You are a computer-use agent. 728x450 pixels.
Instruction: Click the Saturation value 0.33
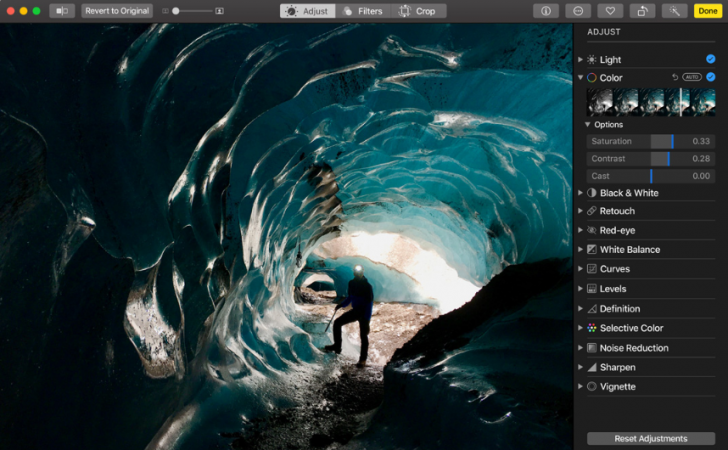pyautogui.click(x=701, y=141)
